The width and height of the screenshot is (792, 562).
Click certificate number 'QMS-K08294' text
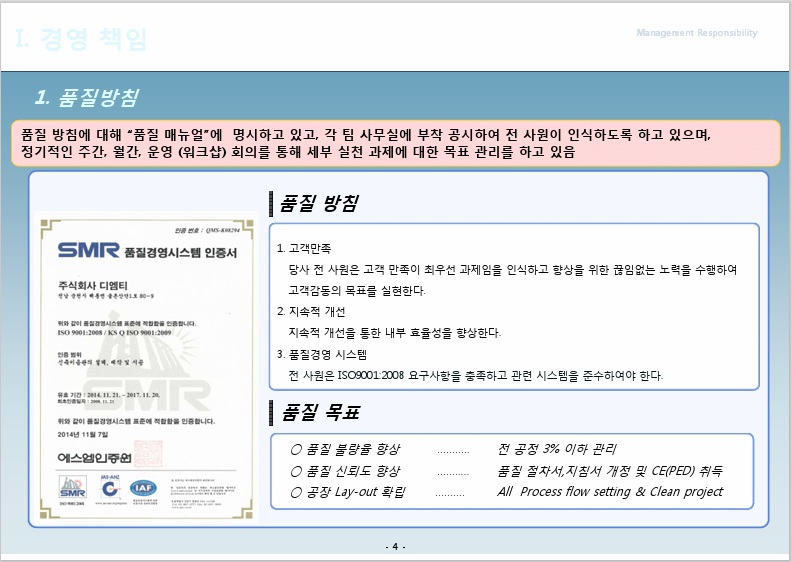223,230
